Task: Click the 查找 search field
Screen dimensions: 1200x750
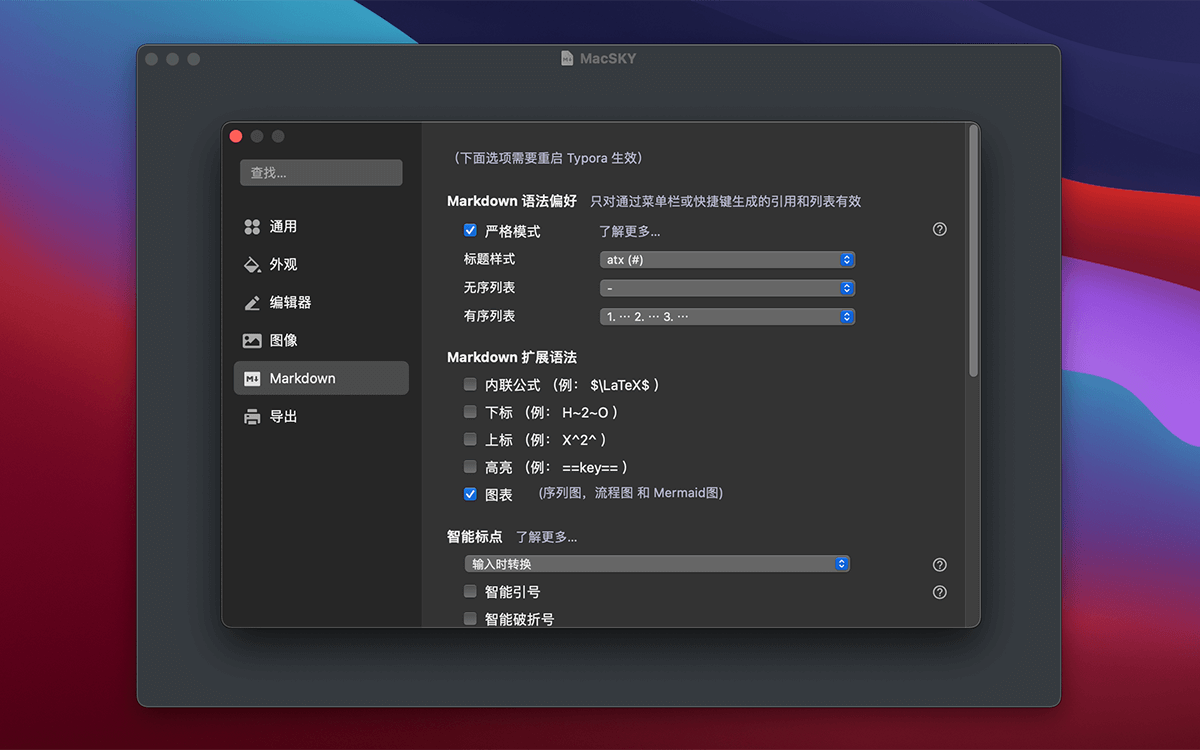Action: [x=321, y=173]
